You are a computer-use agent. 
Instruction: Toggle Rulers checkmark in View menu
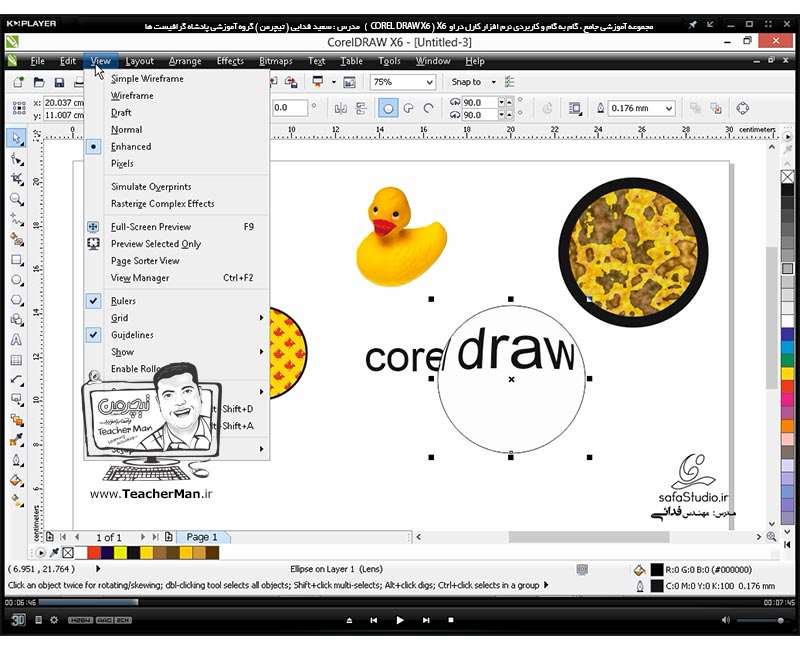click(93, 301)
